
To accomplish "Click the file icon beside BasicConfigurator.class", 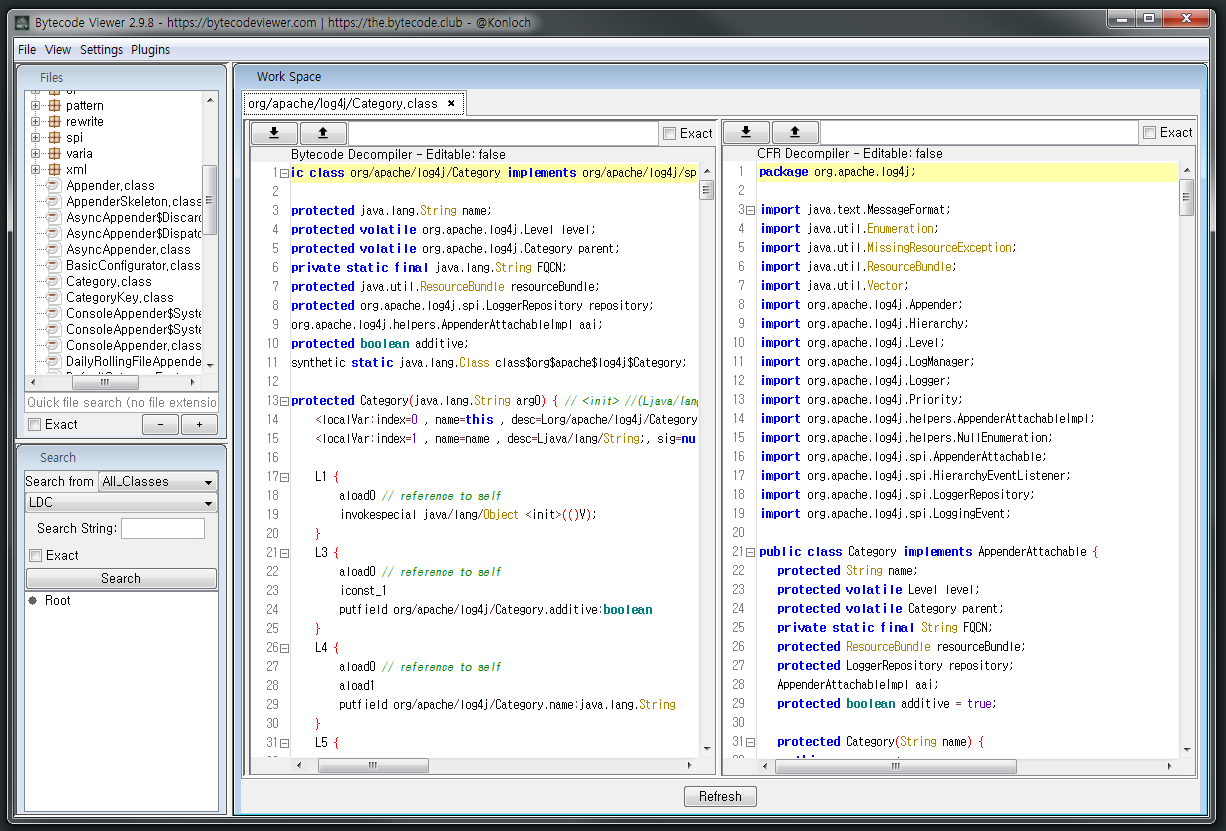I will tap(54, 265).
